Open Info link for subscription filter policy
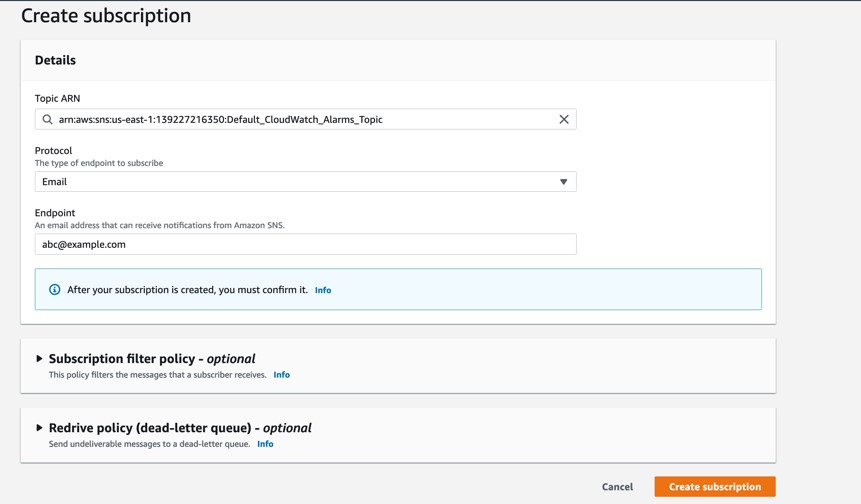 (x=282, y=374)
